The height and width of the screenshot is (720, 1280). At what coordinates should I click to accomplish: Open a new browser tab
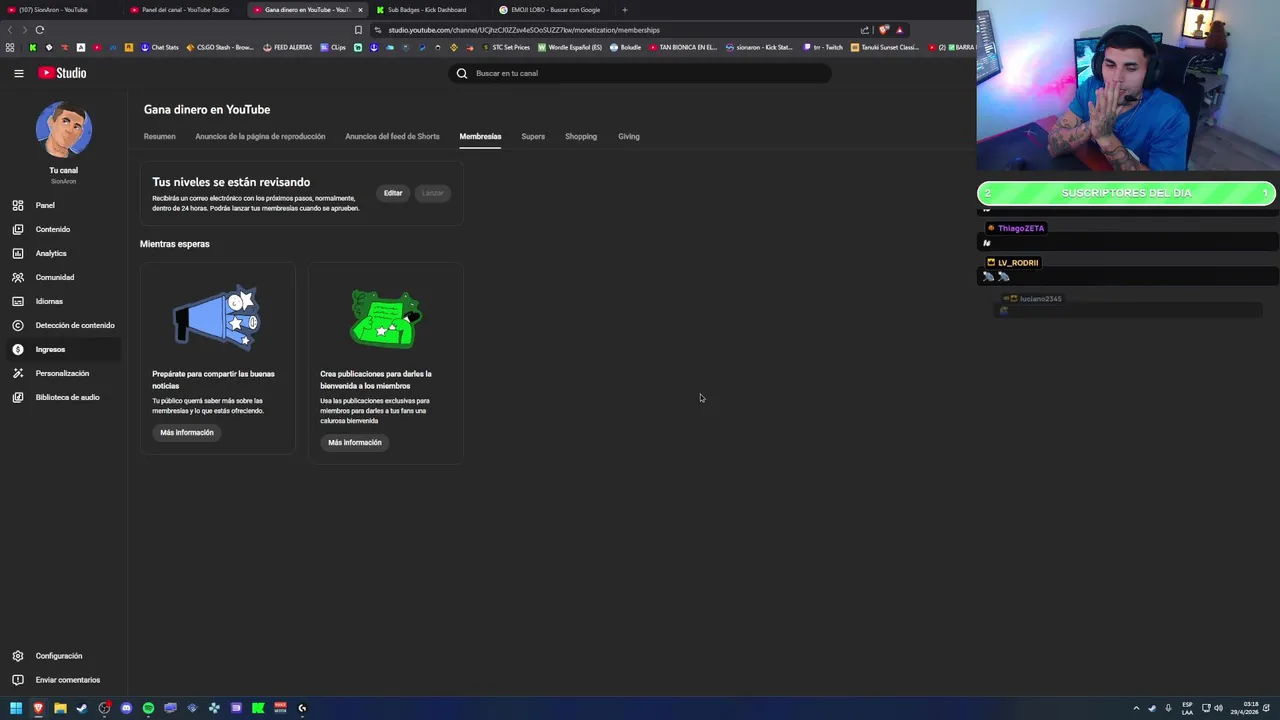625,10
